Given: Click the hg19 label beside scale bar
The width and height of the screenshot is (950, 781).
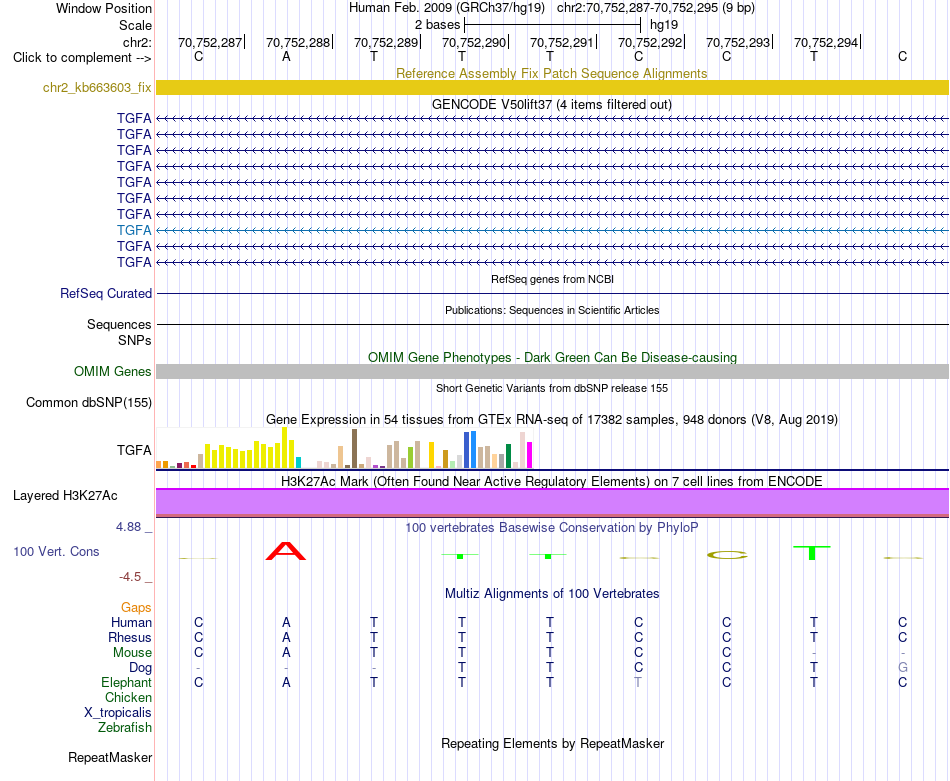Looking at the screenshot, I should [664, 25].
